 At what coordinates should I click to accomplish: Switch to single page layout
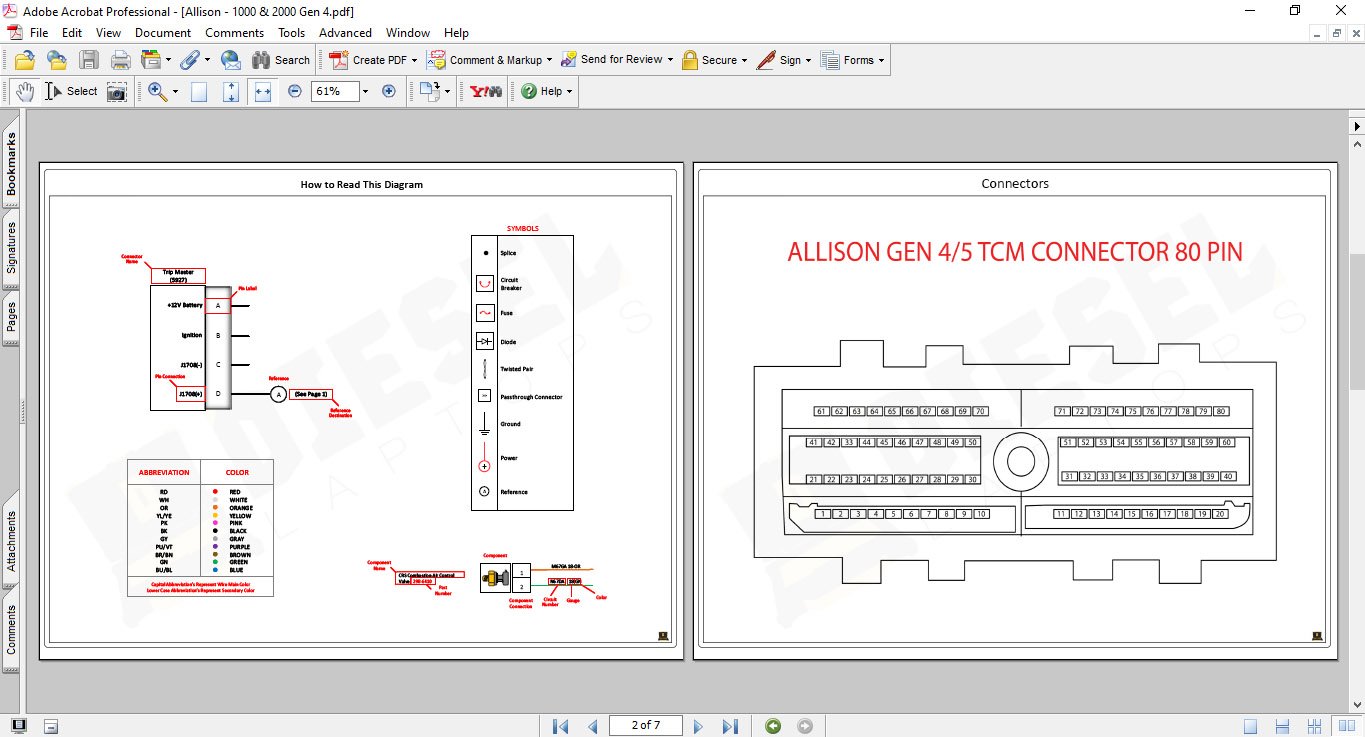click(1251, 726)
